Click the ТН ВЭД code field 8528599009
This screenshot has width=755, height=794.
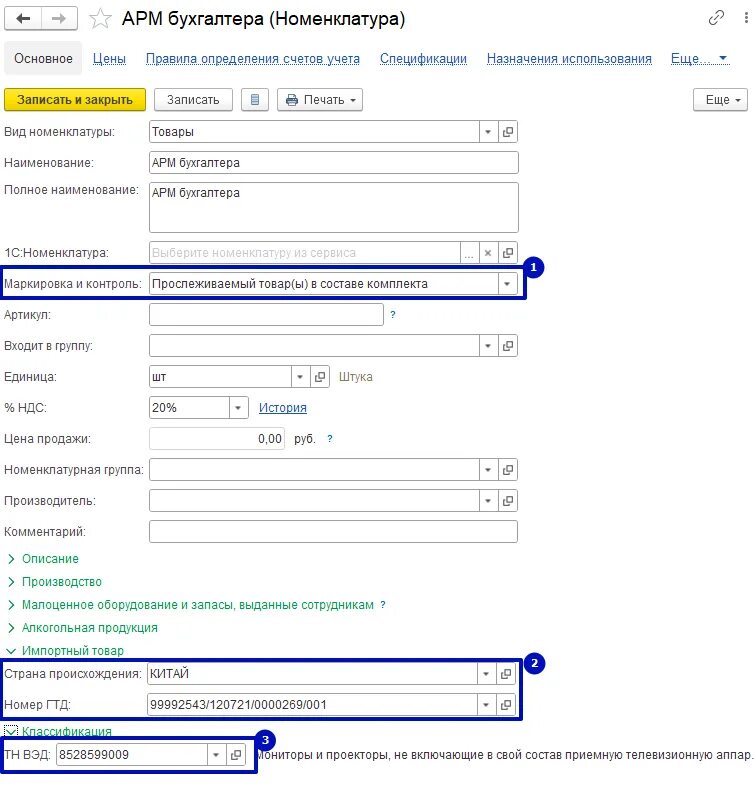coord(132,755)
